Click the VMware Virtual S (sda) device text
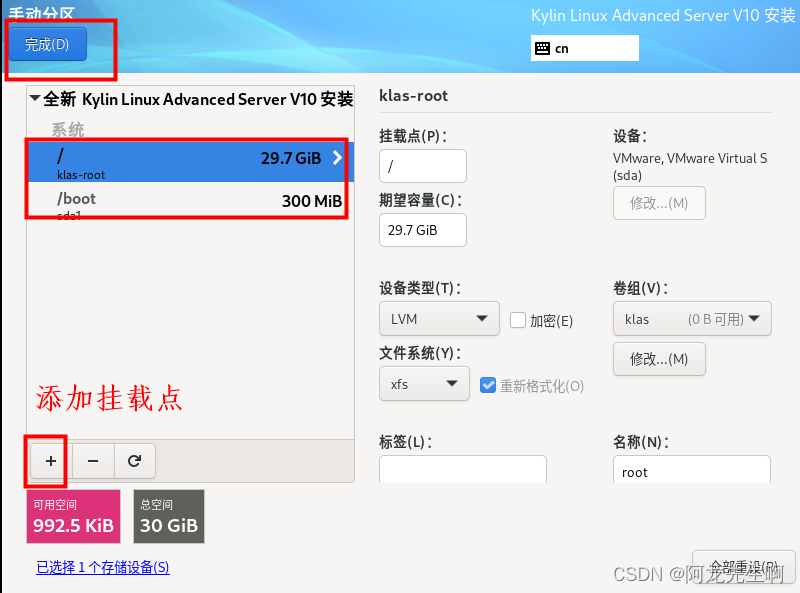 click(690, 166)
